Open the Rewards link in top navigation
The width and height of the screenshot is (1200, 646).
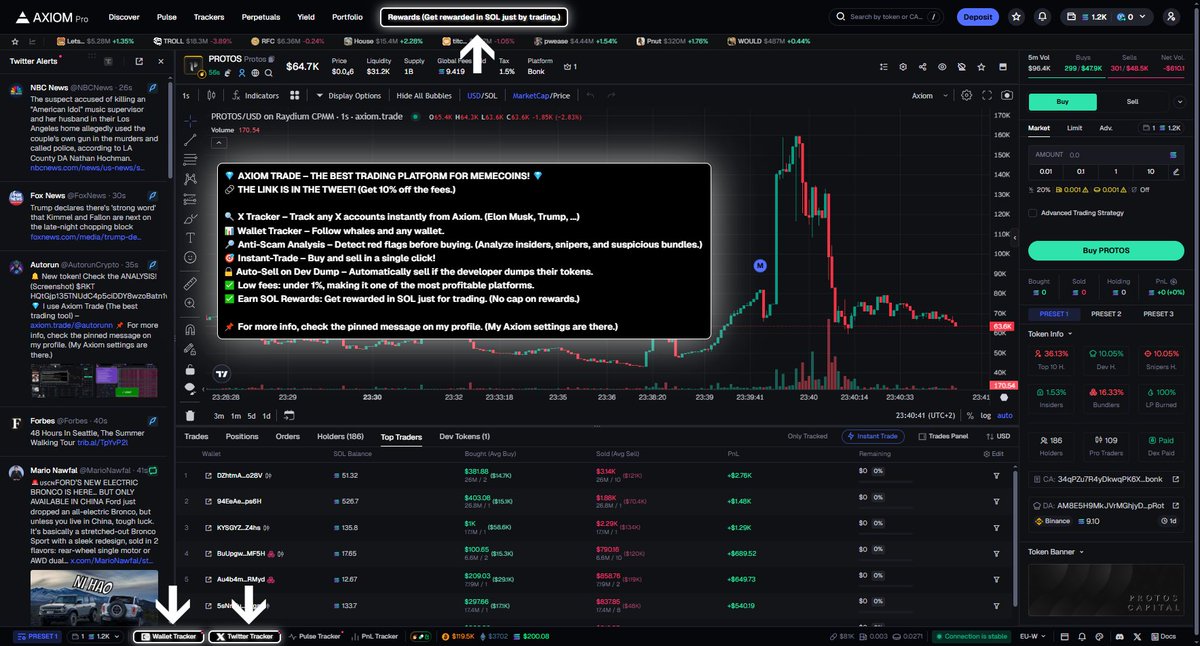tap(474, 17)
